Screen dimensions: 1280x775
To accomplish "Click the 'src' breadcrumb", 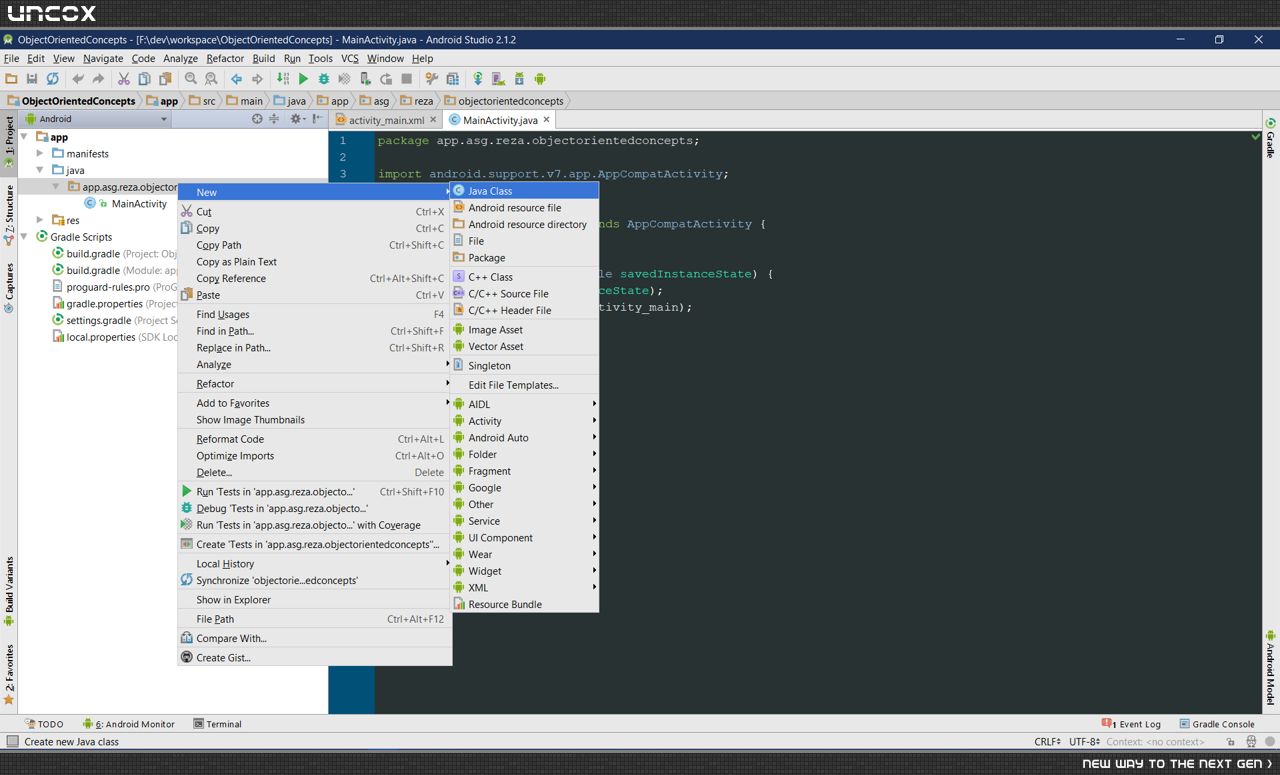I will click(x=201, y=101).
